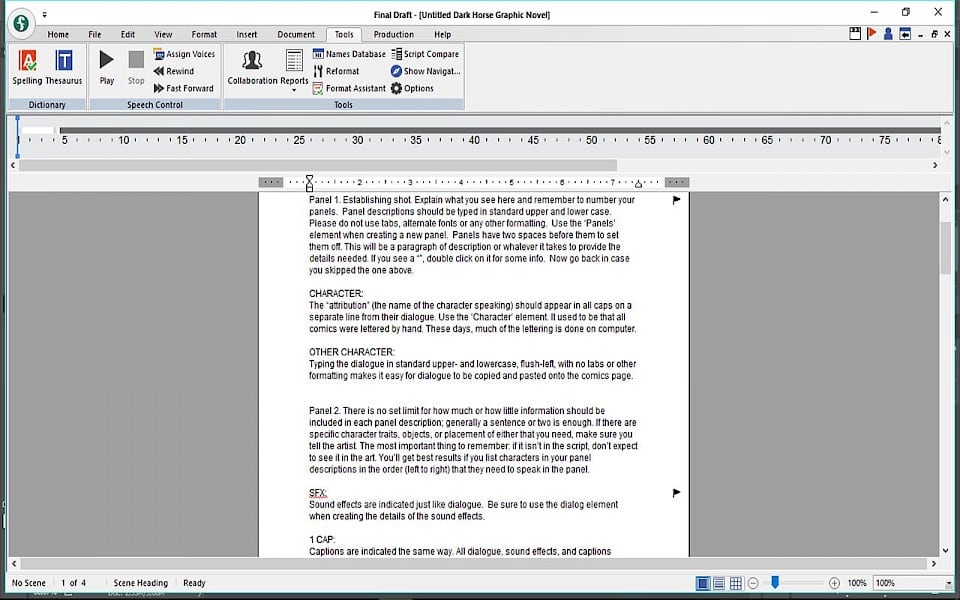
Task: Click the blue timeline marker at page start
Action: pos(17,136)
